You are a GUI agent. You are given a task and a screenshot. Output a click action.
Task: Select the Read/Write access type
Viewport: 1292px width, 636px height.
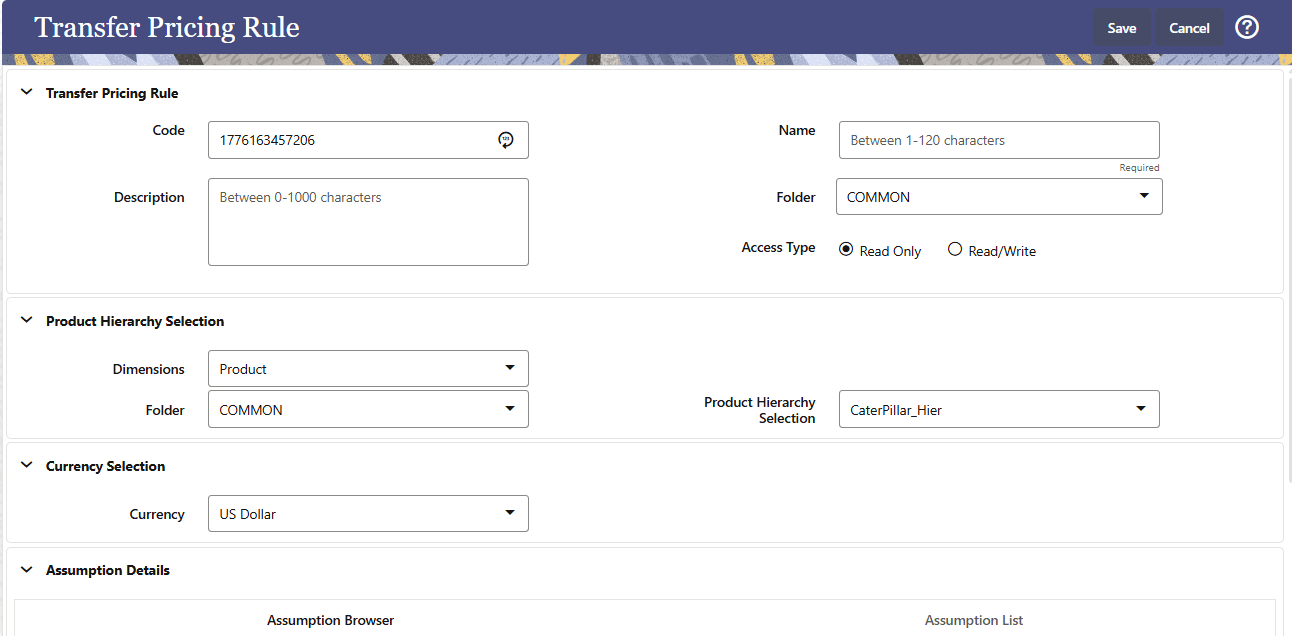pos(955,250)
